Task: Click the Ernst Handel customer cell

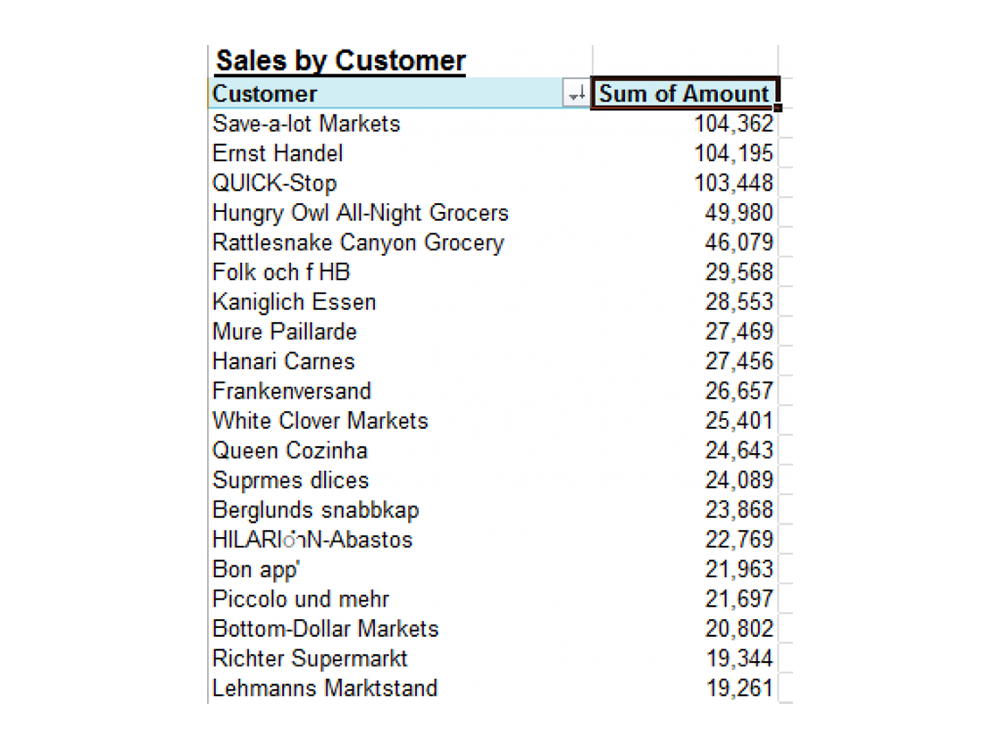Action: 278,154
